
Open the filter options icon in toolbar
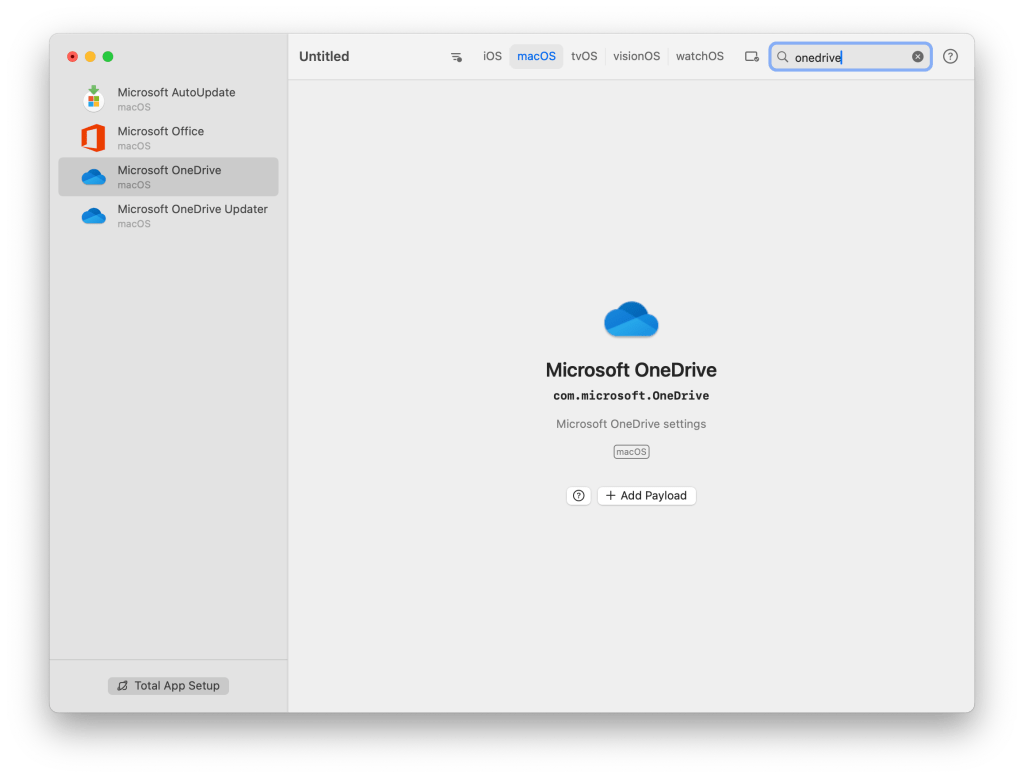[456, 57]
